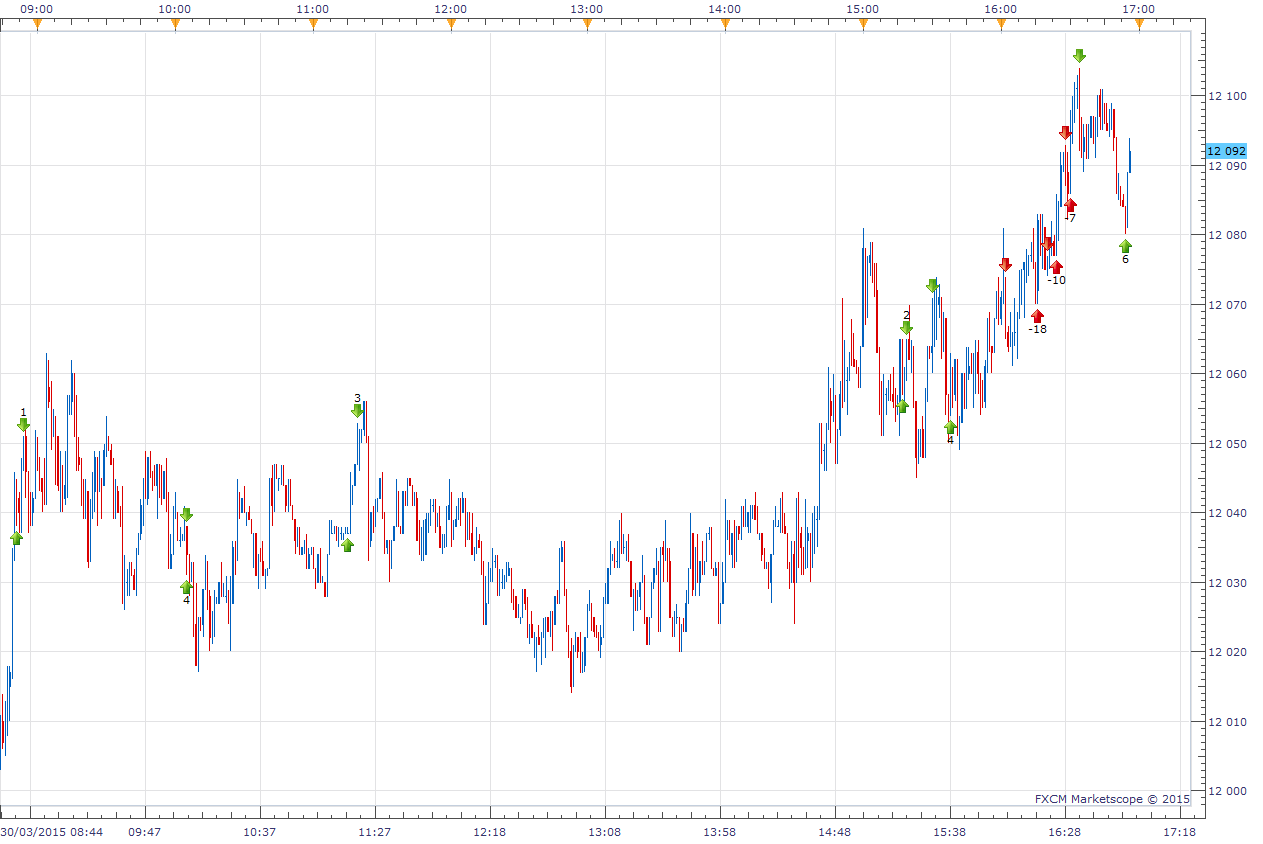Click the green down arrow labeled 1

point(24,425)
